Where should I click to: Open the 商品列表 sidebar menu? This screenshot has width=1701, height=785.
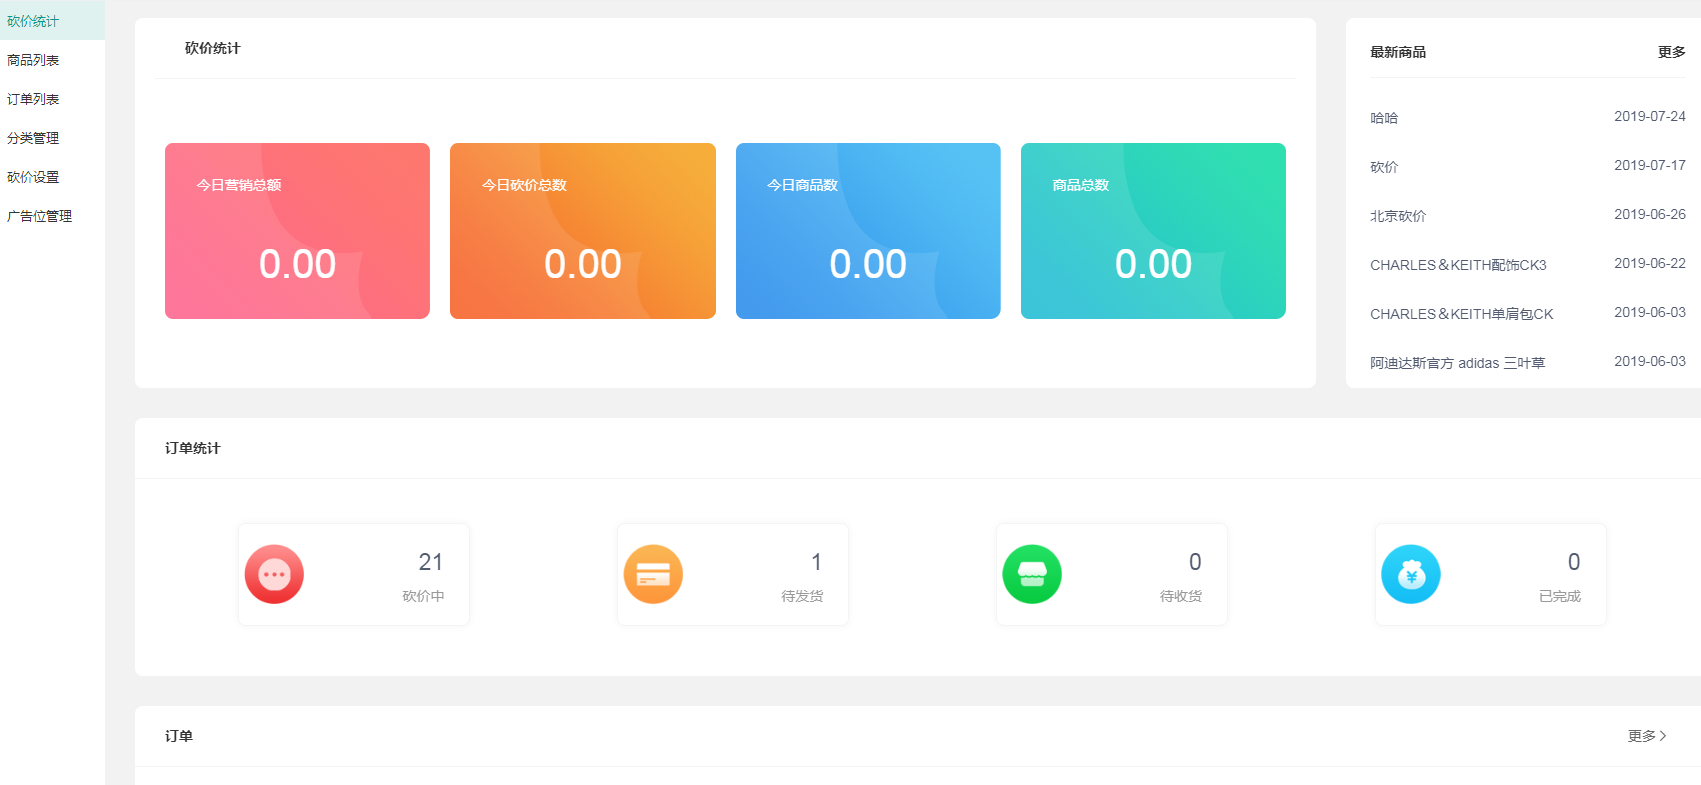[x=52, y=60]
